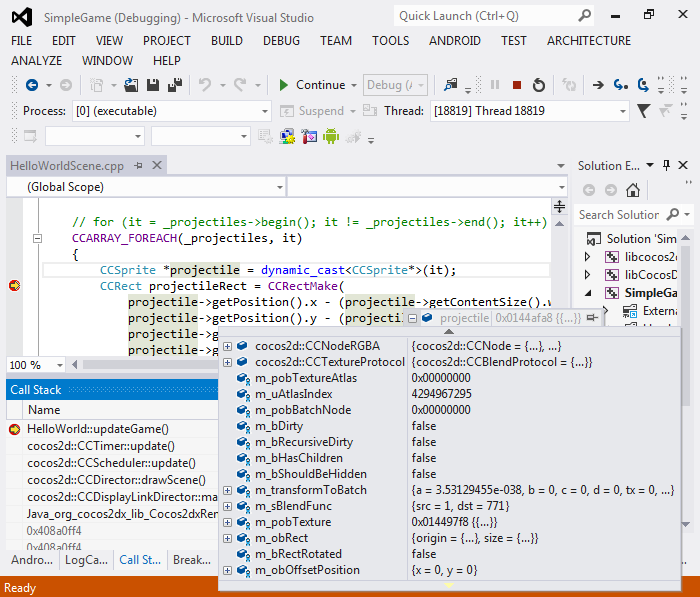
Task: Expand the m_pobTexture member
Action: click(228, 522)
